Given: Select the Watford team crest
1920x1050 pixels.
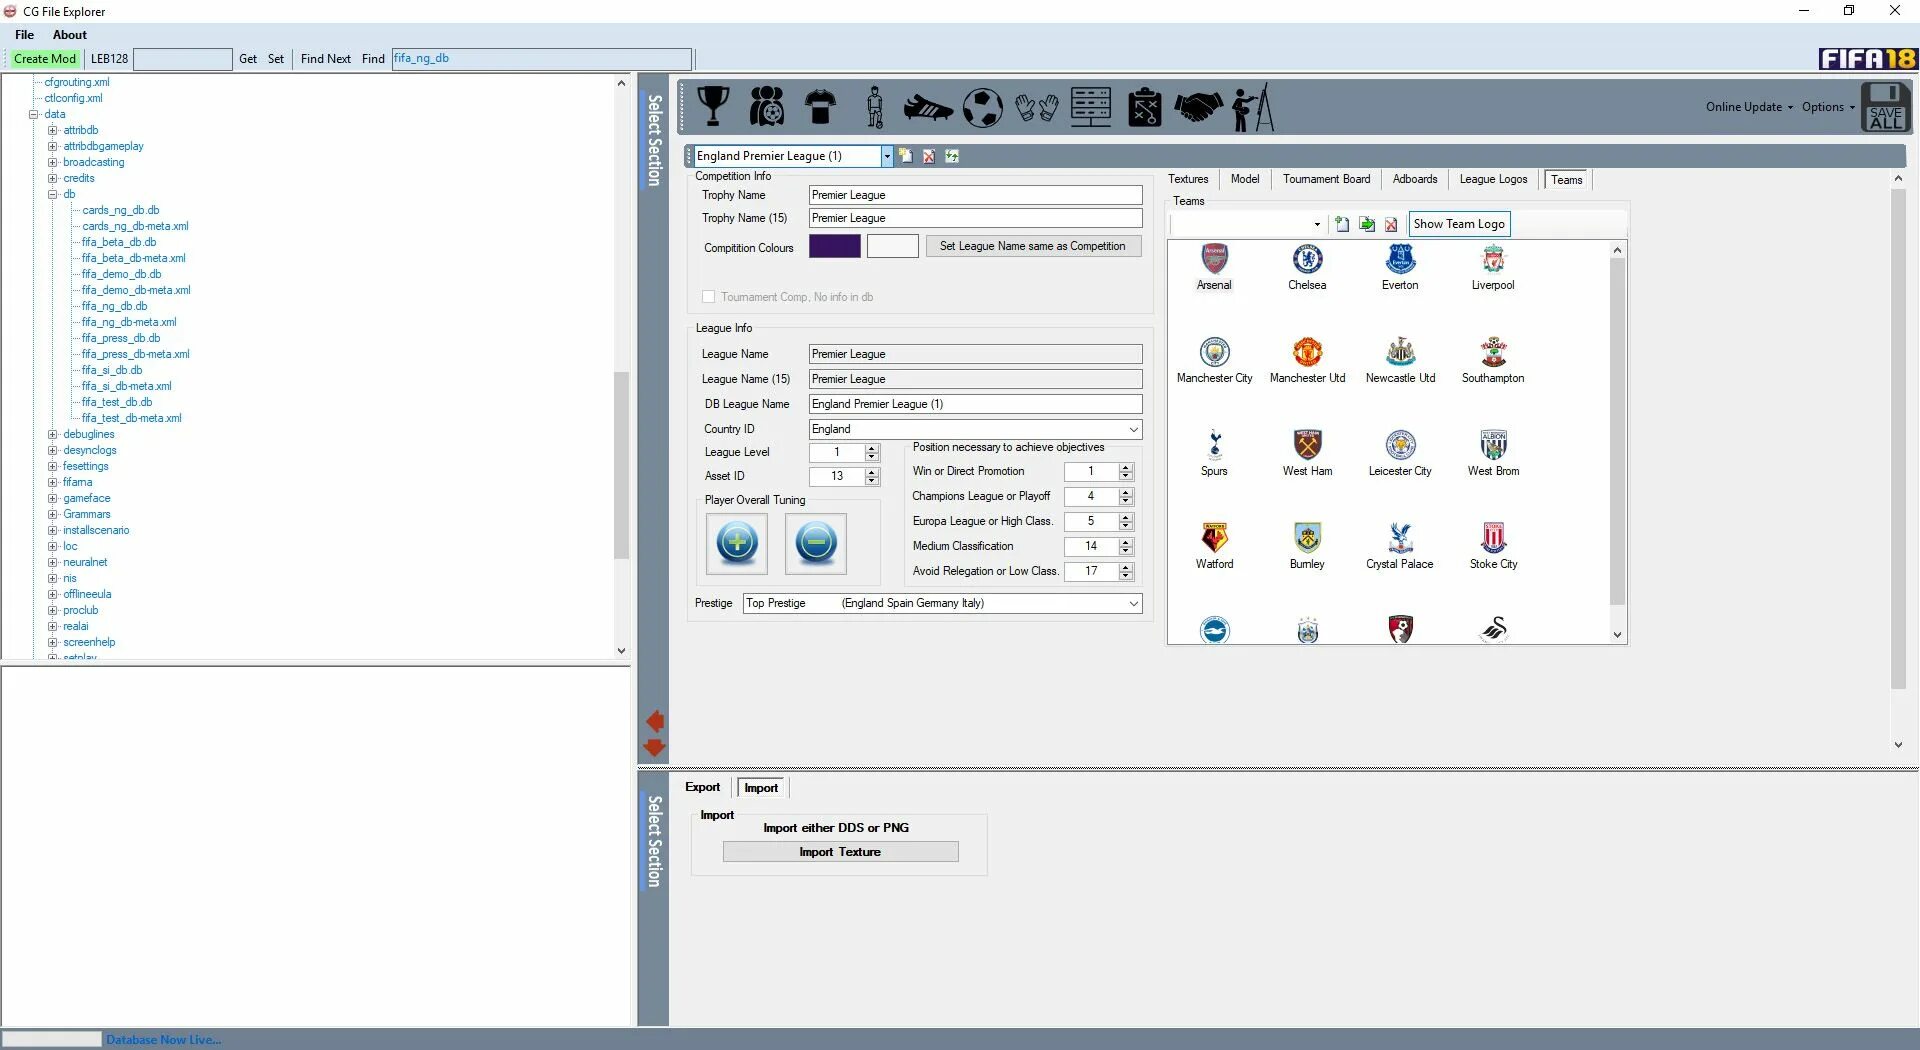Looking at the screenshot, I should 1214,538.
